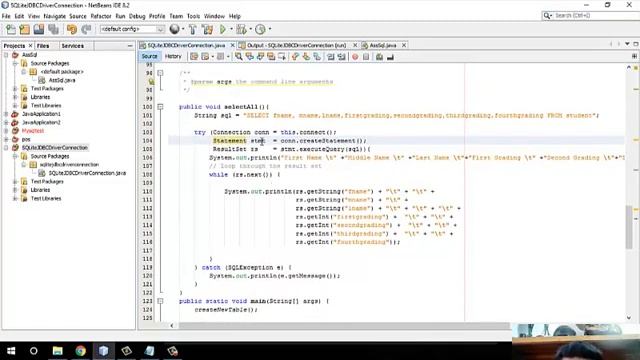This screenshot has width=640, height=360.
Task: Click the Open Project toolbar icon
Action: click(x=39, y=29)
